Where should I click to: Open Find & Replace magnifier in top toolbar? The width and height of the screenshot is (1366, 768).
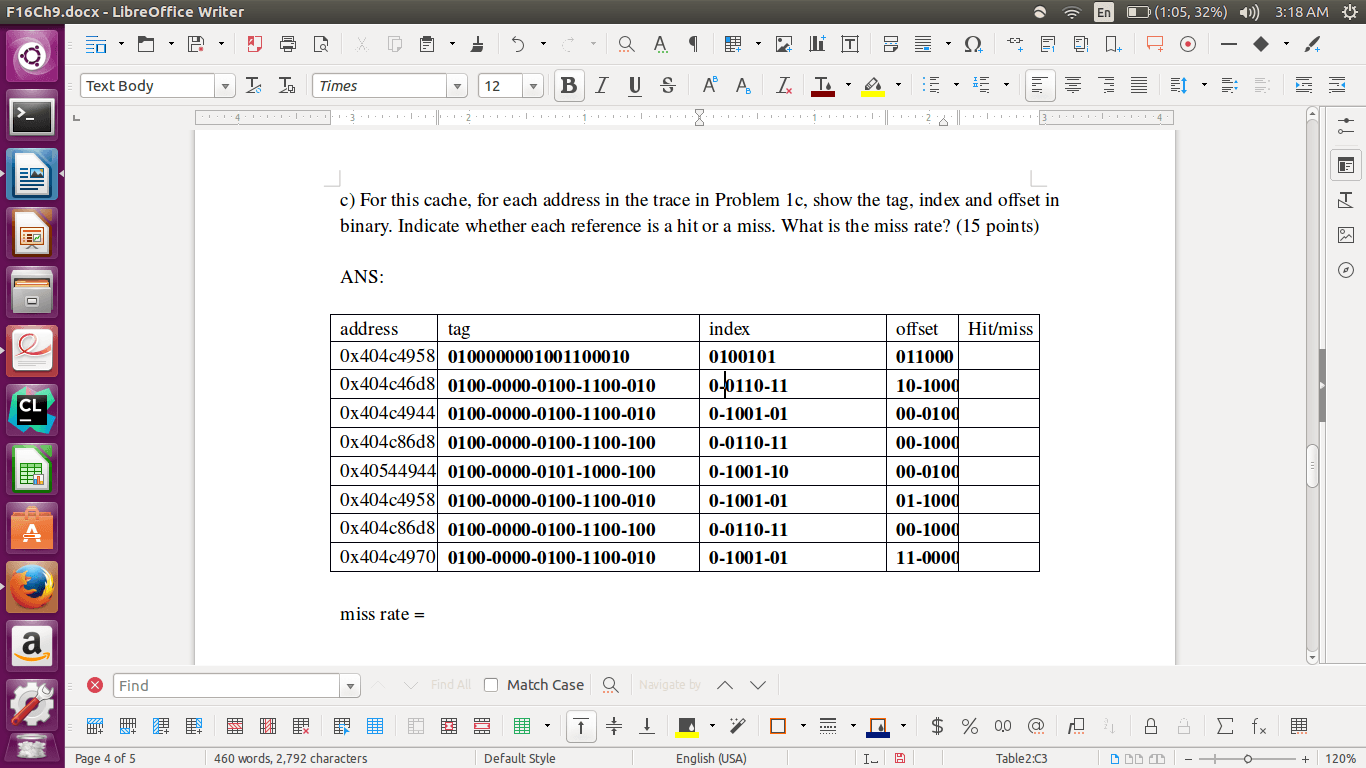[626, 44]
